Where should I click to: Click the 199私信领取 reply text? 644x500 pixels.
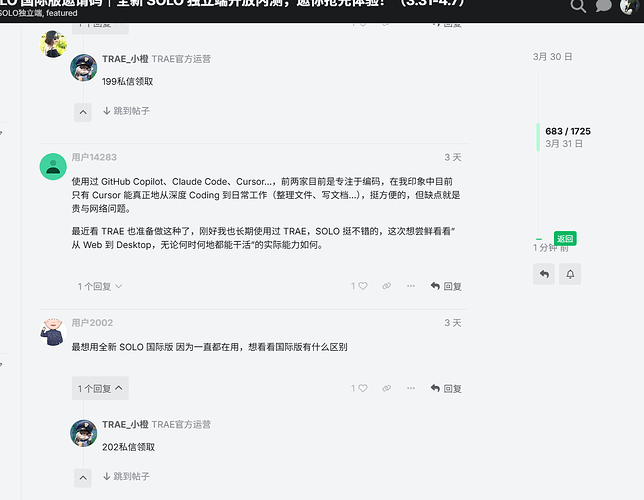[x=127, y=82]
